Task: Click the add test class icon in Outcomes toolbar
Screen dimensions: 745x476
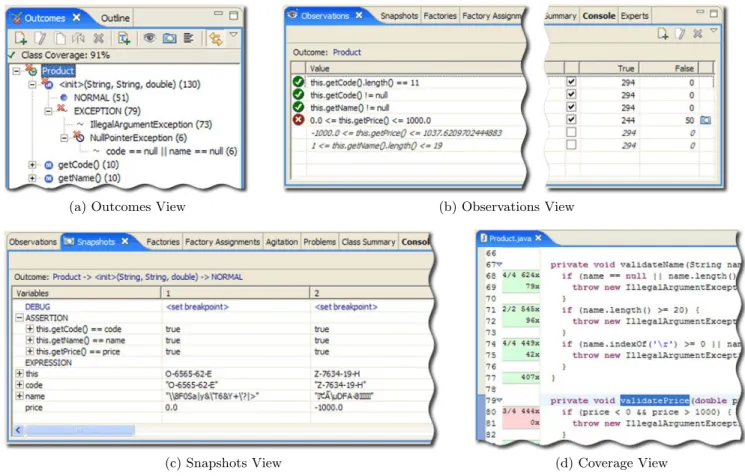Action: pos(124,38)
